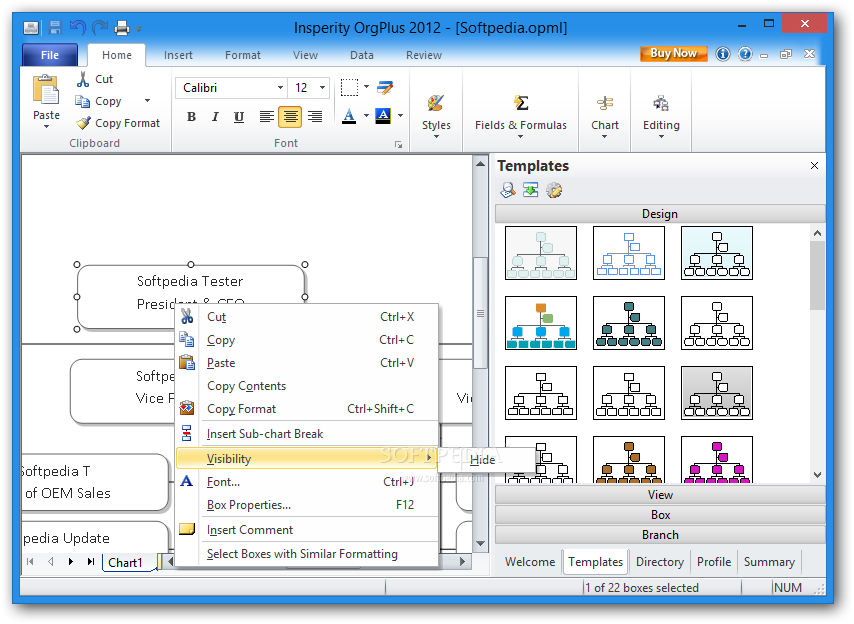Expand the ribbon Copy dropdown arrow
Screen dimensions: 854x624
click(147, 101)
